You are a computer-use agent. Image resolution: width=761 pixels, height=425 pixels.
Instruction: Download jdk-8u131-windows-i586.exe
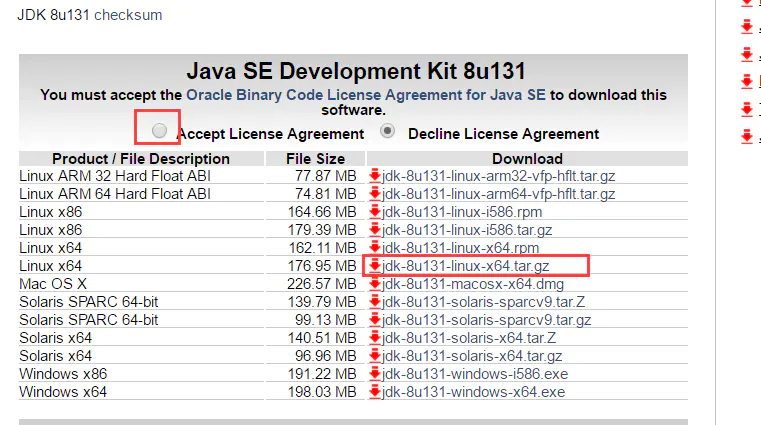click(475, 374)
